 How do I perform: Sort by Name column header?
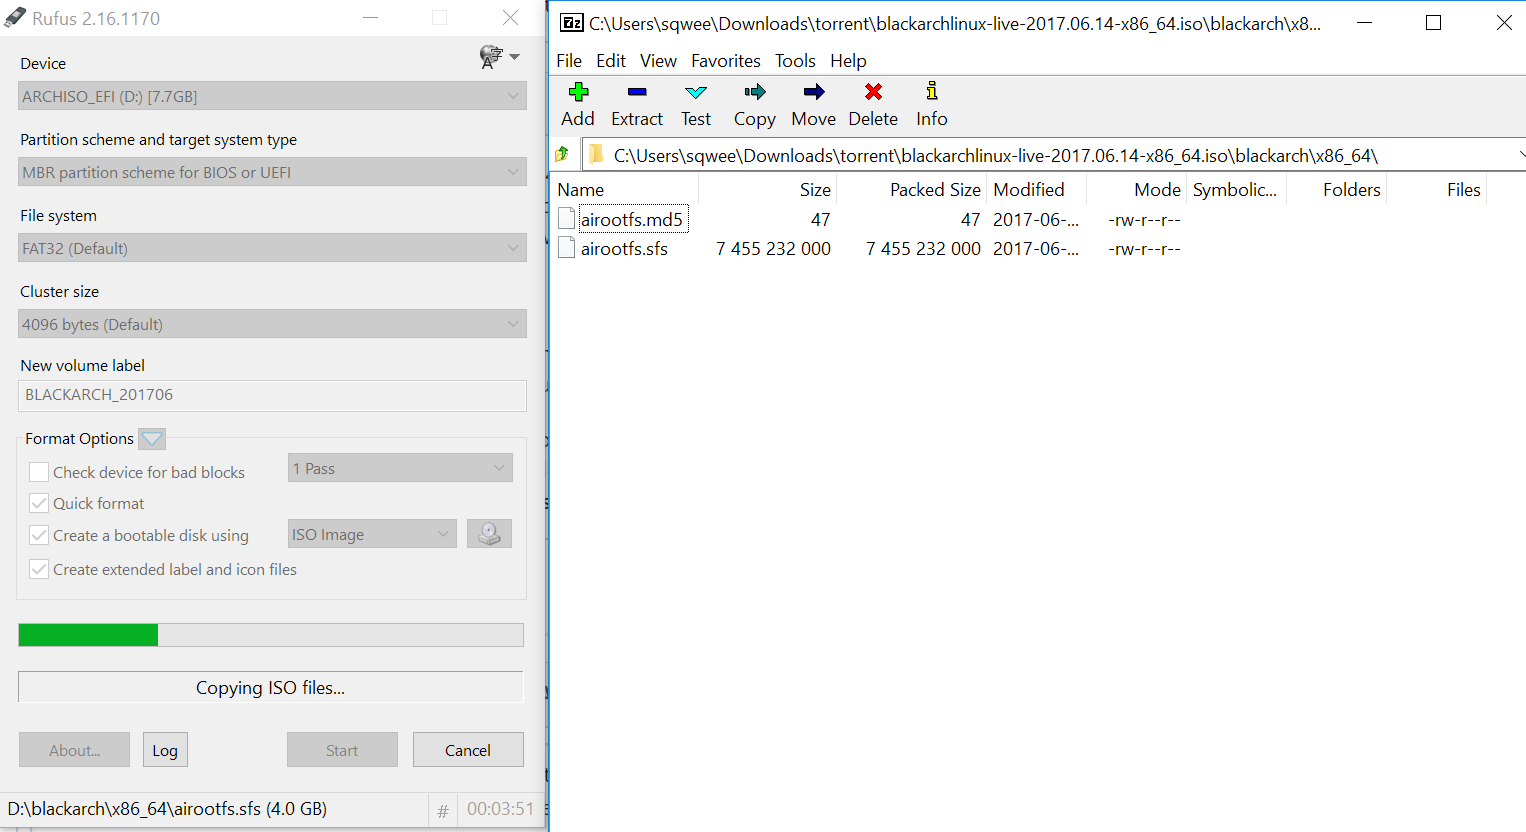click(625, 189)
